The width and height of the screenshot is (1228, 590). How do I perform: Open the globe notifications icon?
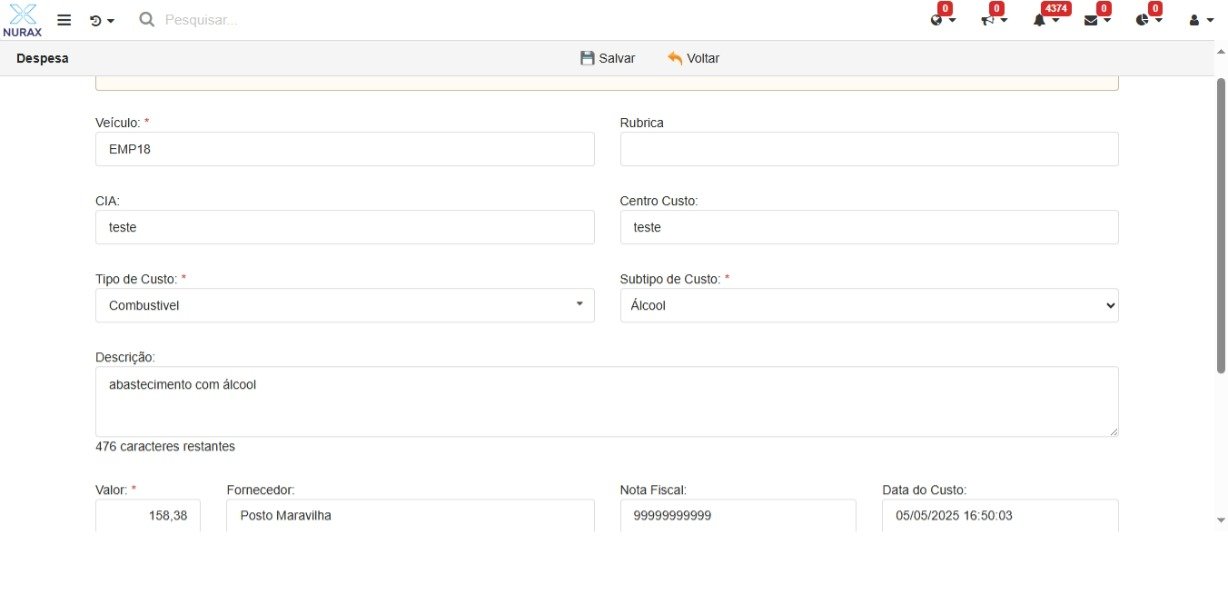click(x=942, y=20)
